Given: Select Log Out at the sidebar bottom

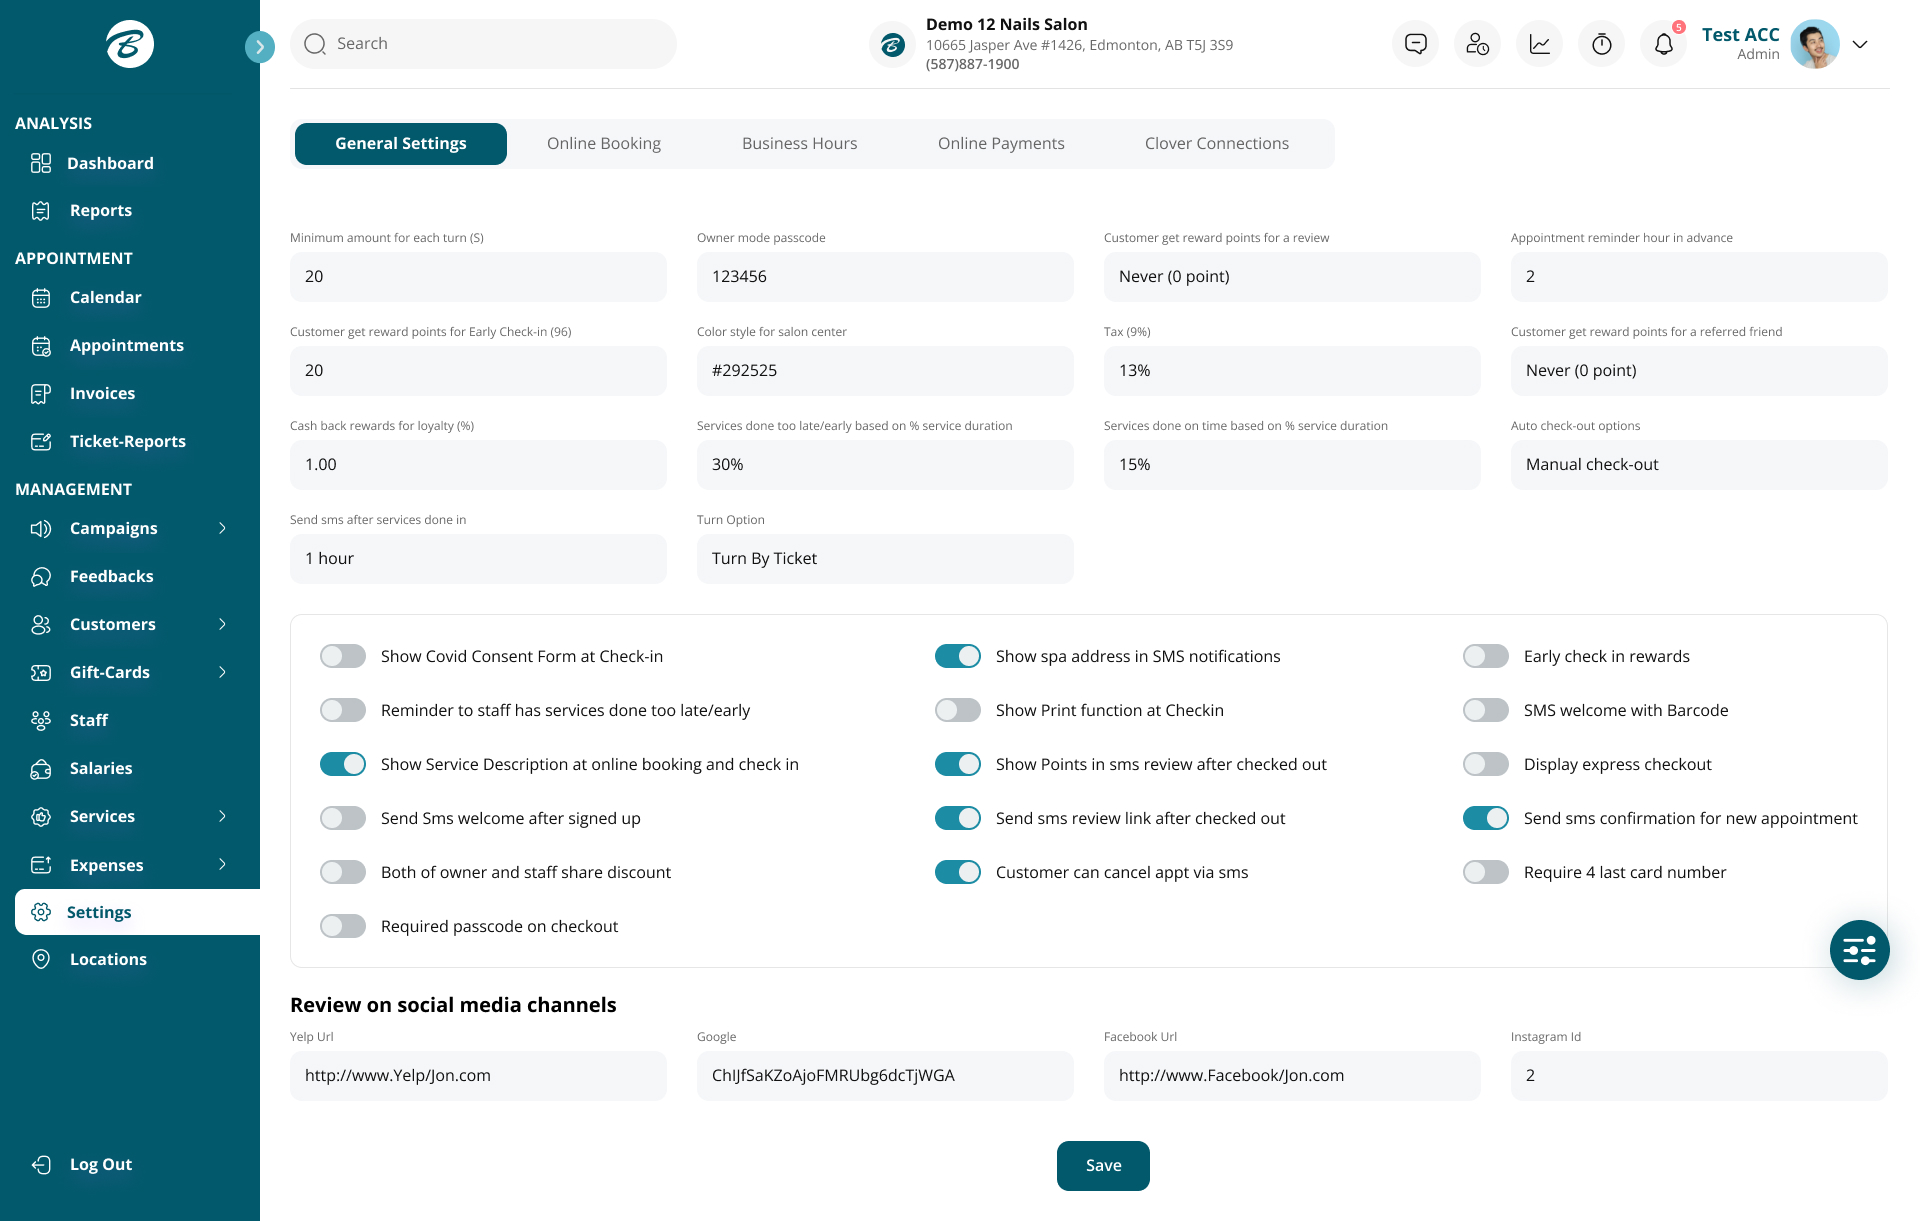Looking at the screenshot, I should click(100, 1164).
